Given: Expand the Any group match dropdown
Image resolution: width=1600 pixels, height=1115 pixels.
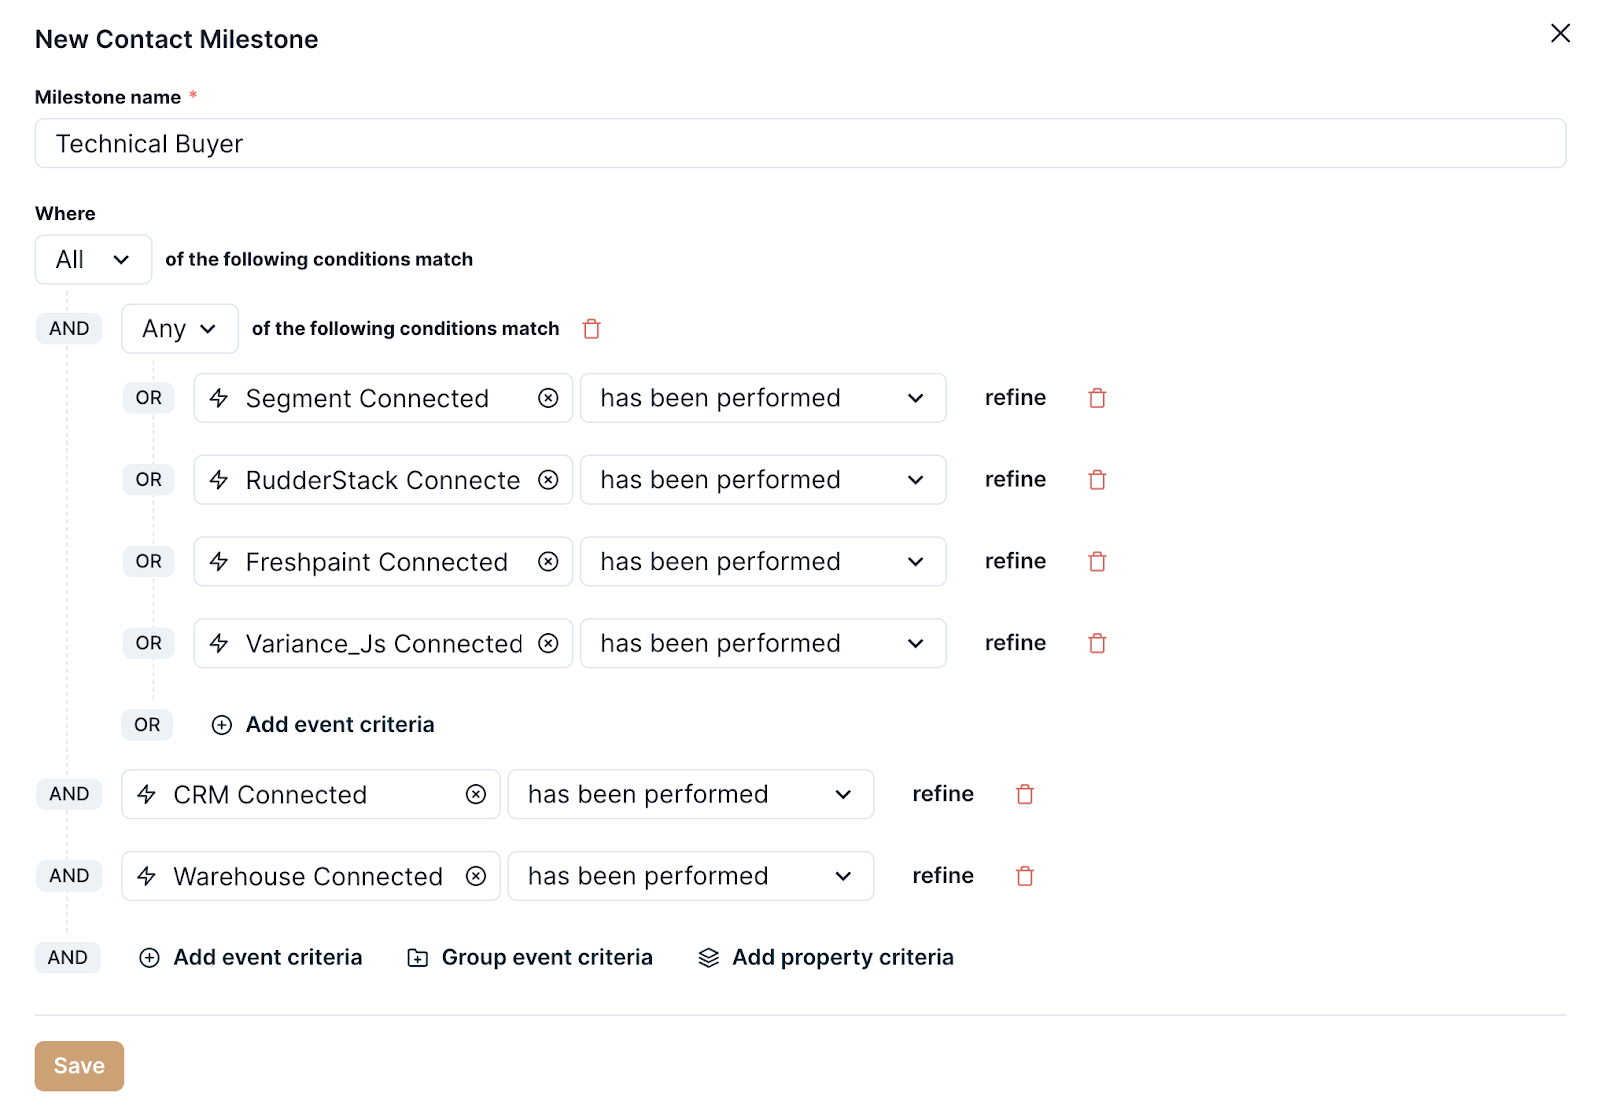Looking at the screenshot, I should coord(180,329).
